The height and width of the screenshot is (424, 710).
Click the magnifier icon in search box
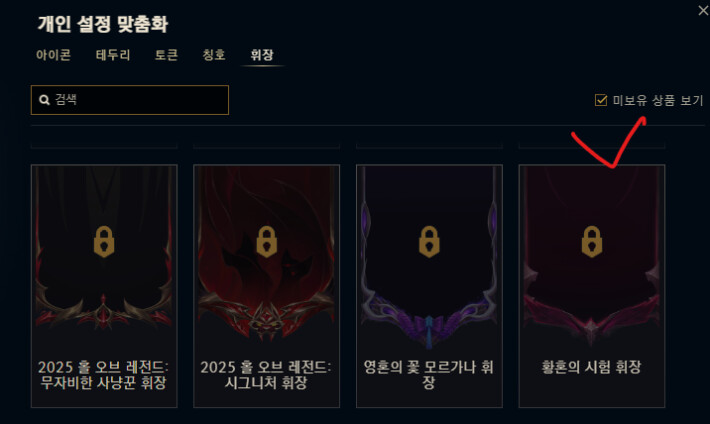tap(44, 100)
